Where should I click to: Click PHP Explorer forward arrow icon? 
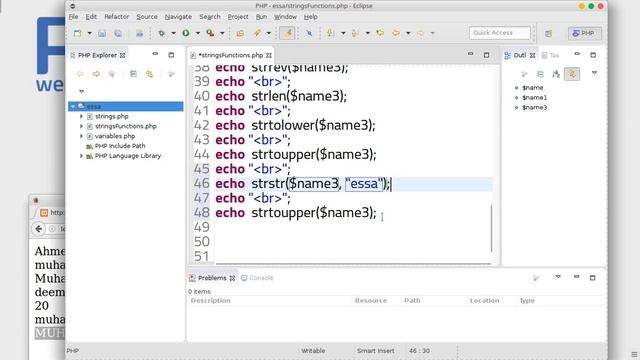96,74
